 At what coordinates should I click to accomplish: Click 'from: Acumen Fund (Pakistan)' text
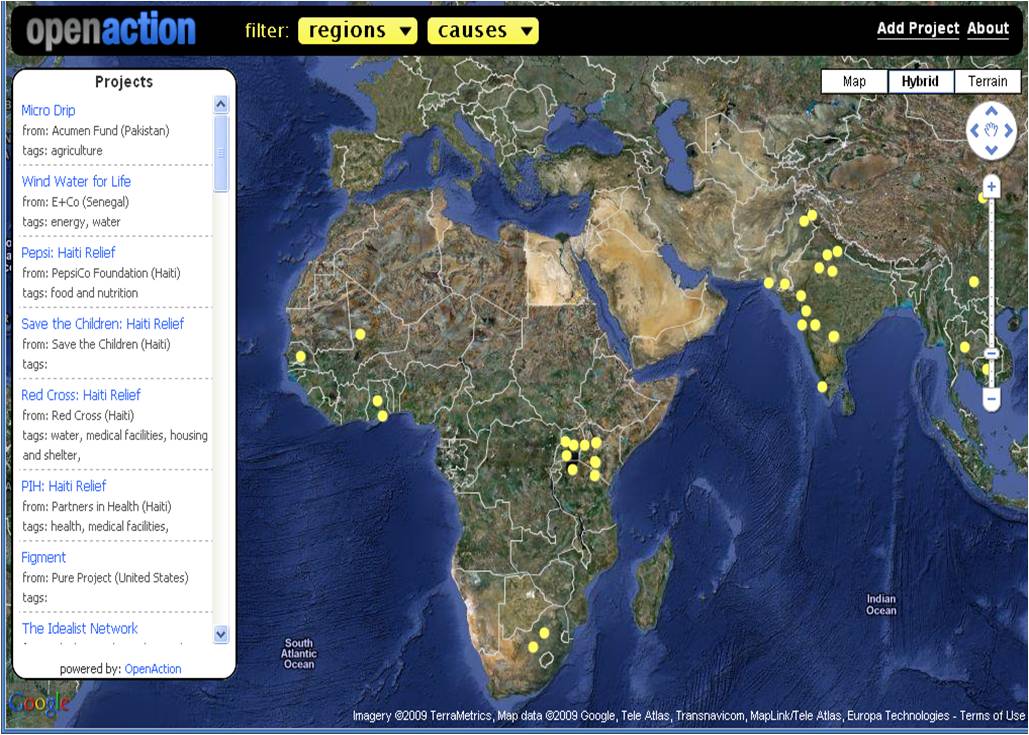[x=96, y=131]
